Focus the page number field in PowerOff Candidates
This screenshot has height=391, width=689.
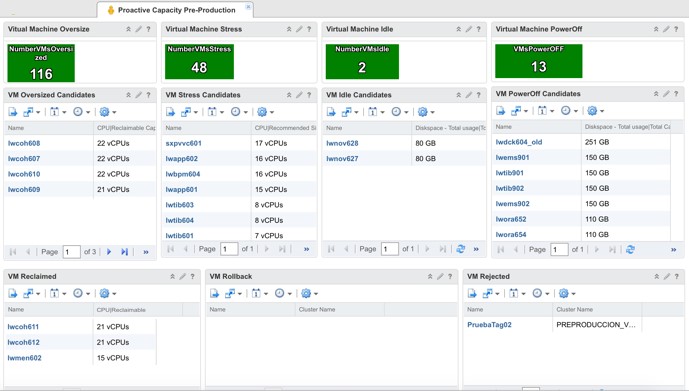click(x=559, y=250)
